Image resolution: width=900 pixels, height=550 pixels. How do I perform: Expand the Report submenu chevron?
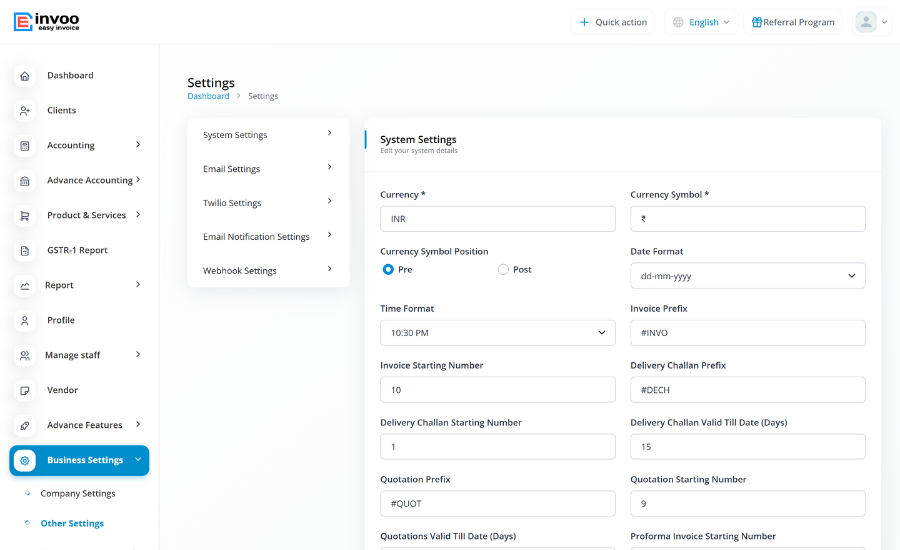pyautogui.click(x=138, y=284)
